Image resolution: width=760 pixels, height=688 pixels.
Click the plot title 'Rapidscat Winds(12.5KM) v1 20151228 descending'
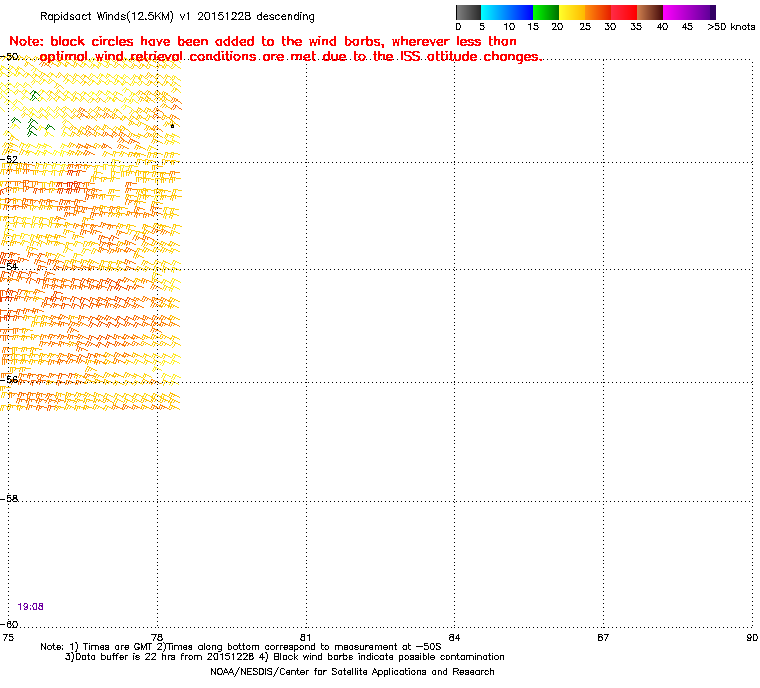177,16
